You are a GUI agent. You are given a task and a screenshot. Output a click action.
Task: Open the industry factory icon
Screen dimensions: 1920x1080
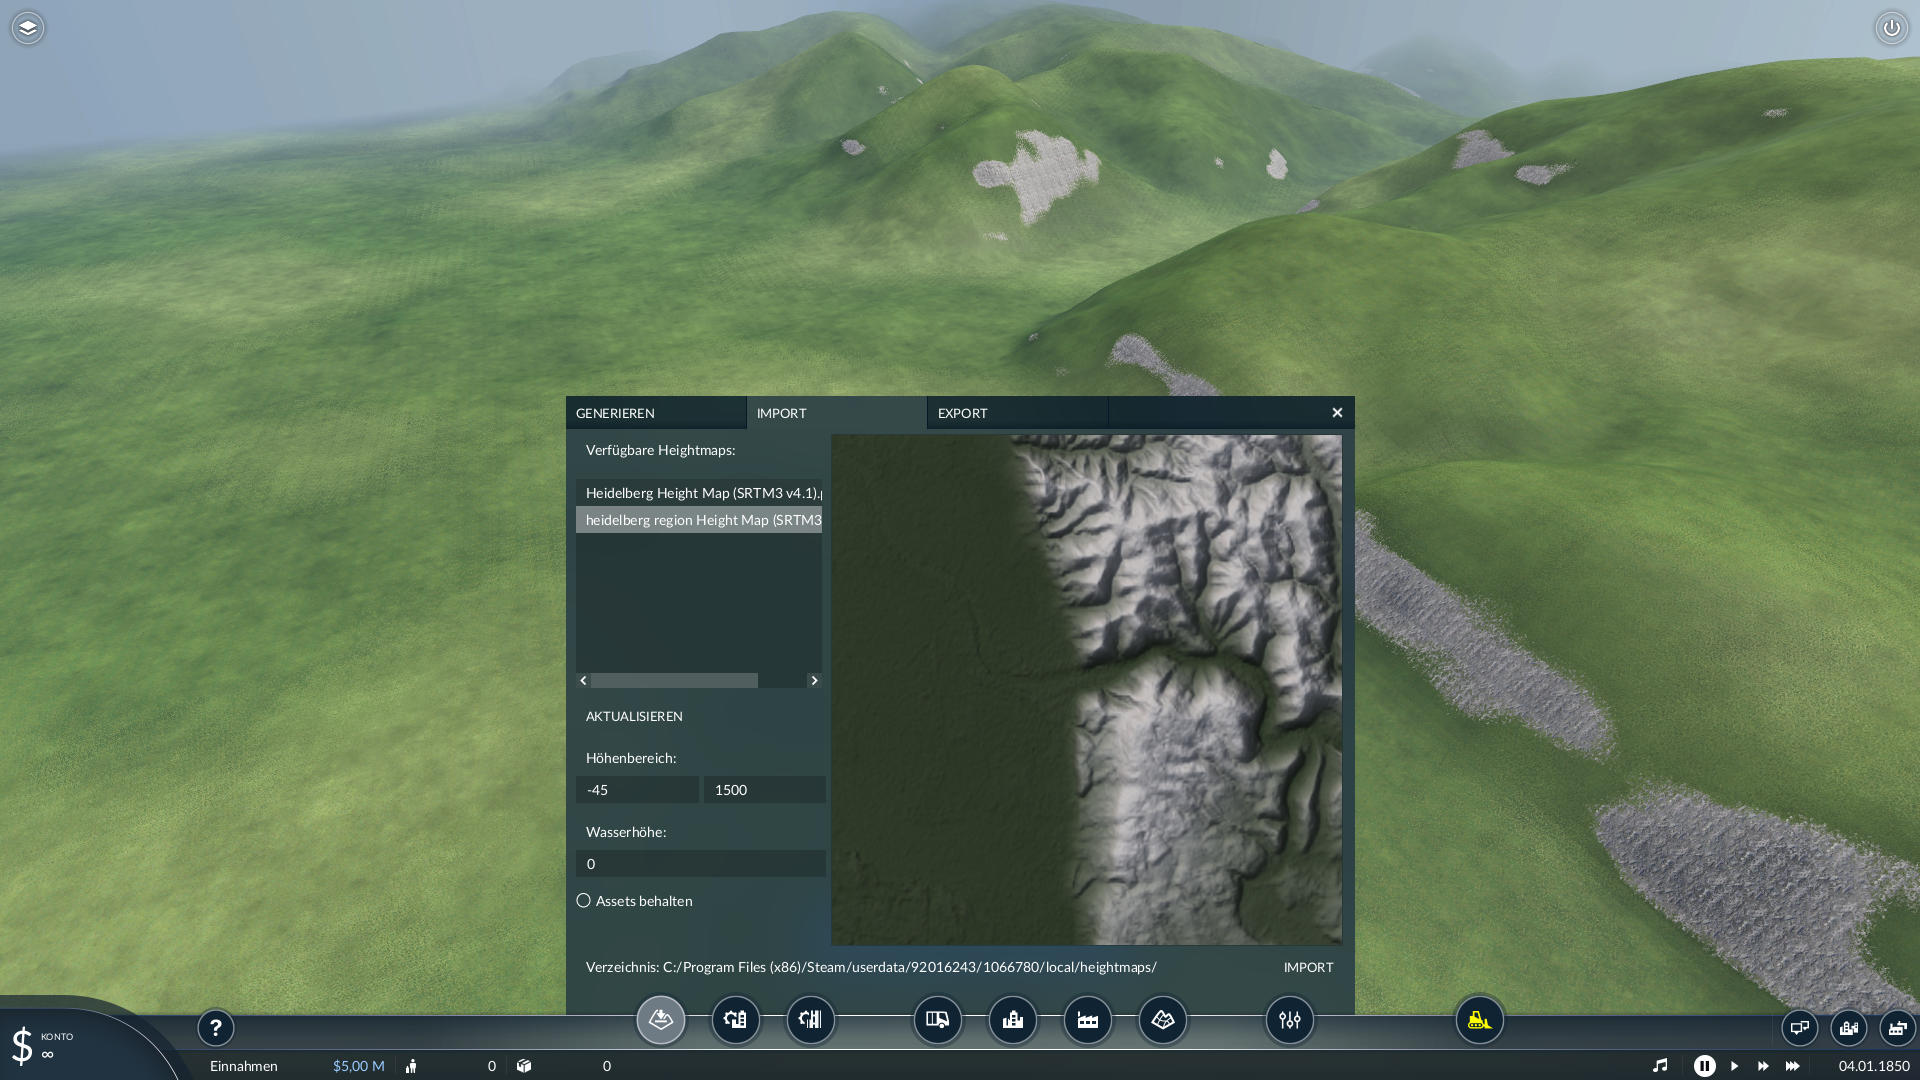1088,1020
